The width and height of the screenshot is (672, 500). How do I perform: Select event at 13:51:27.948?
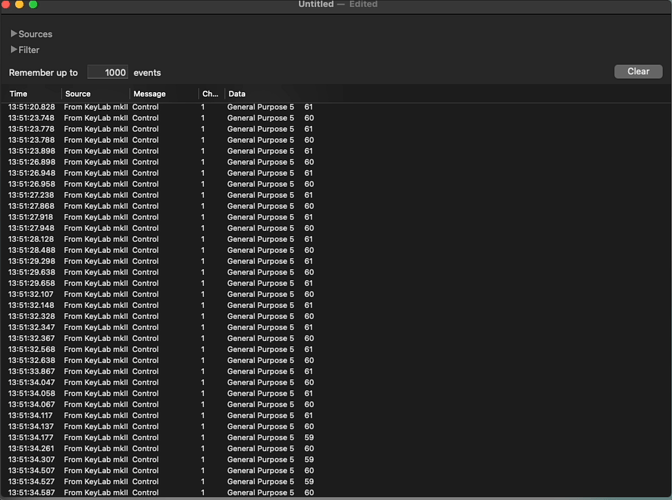[x=336, y=228]
